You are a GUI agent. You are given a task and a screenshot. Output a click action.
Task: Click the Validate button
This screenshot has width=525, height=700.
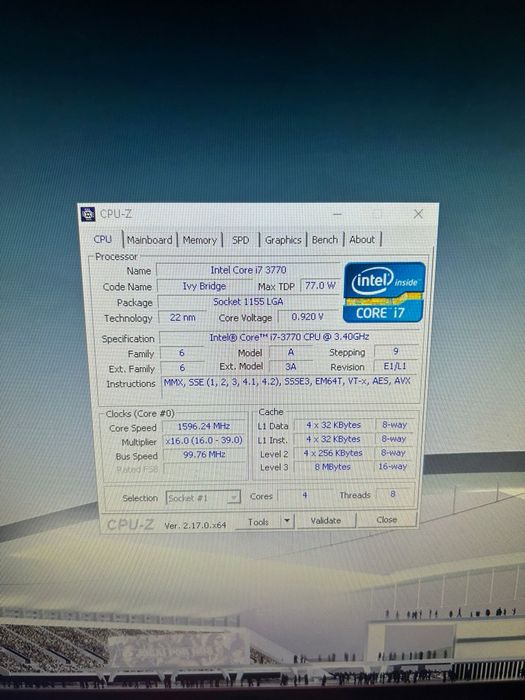click(326, 521)
